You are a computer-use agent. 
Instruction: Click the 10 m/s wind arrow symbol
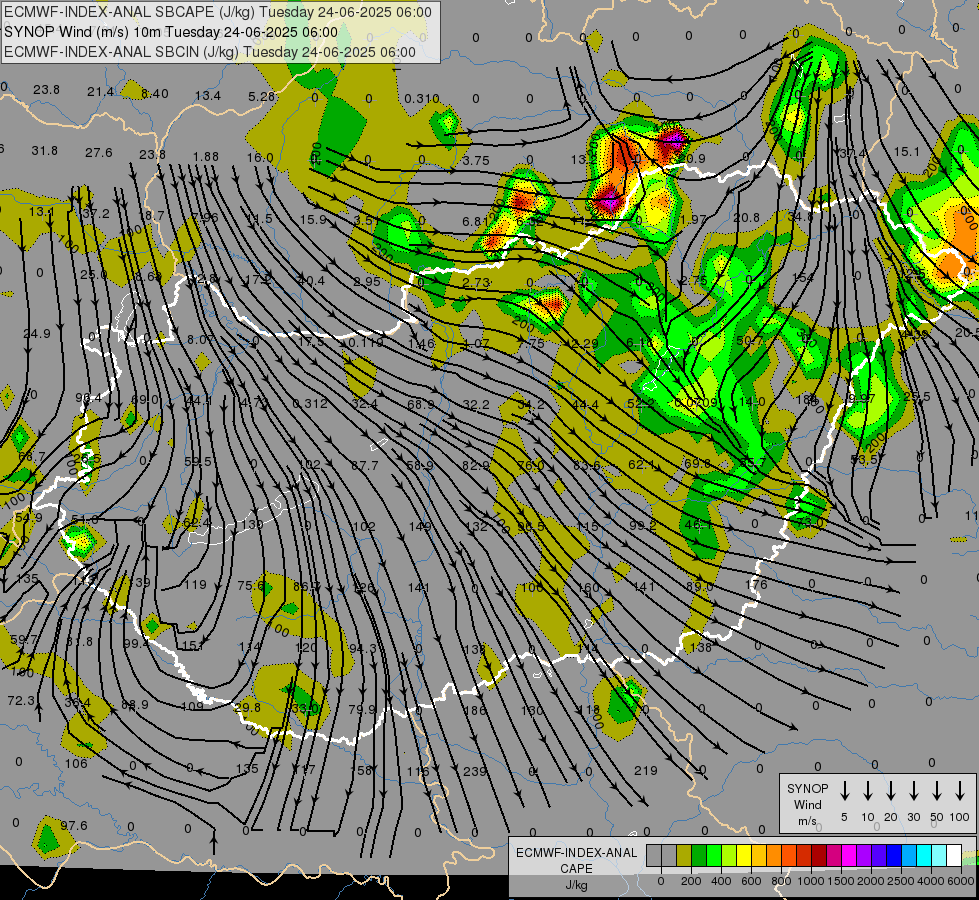(x=867, y=791)
